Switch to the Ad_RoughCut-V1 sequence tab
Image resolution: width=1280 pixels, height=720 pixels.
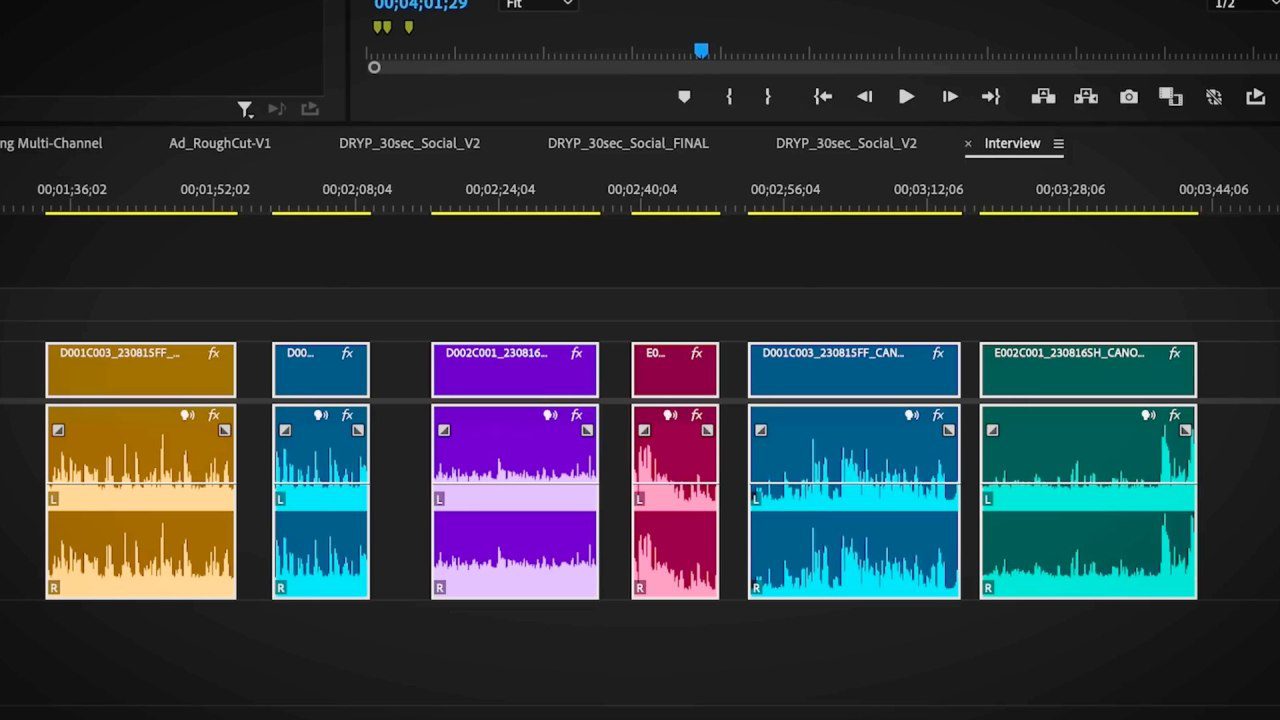220,143
